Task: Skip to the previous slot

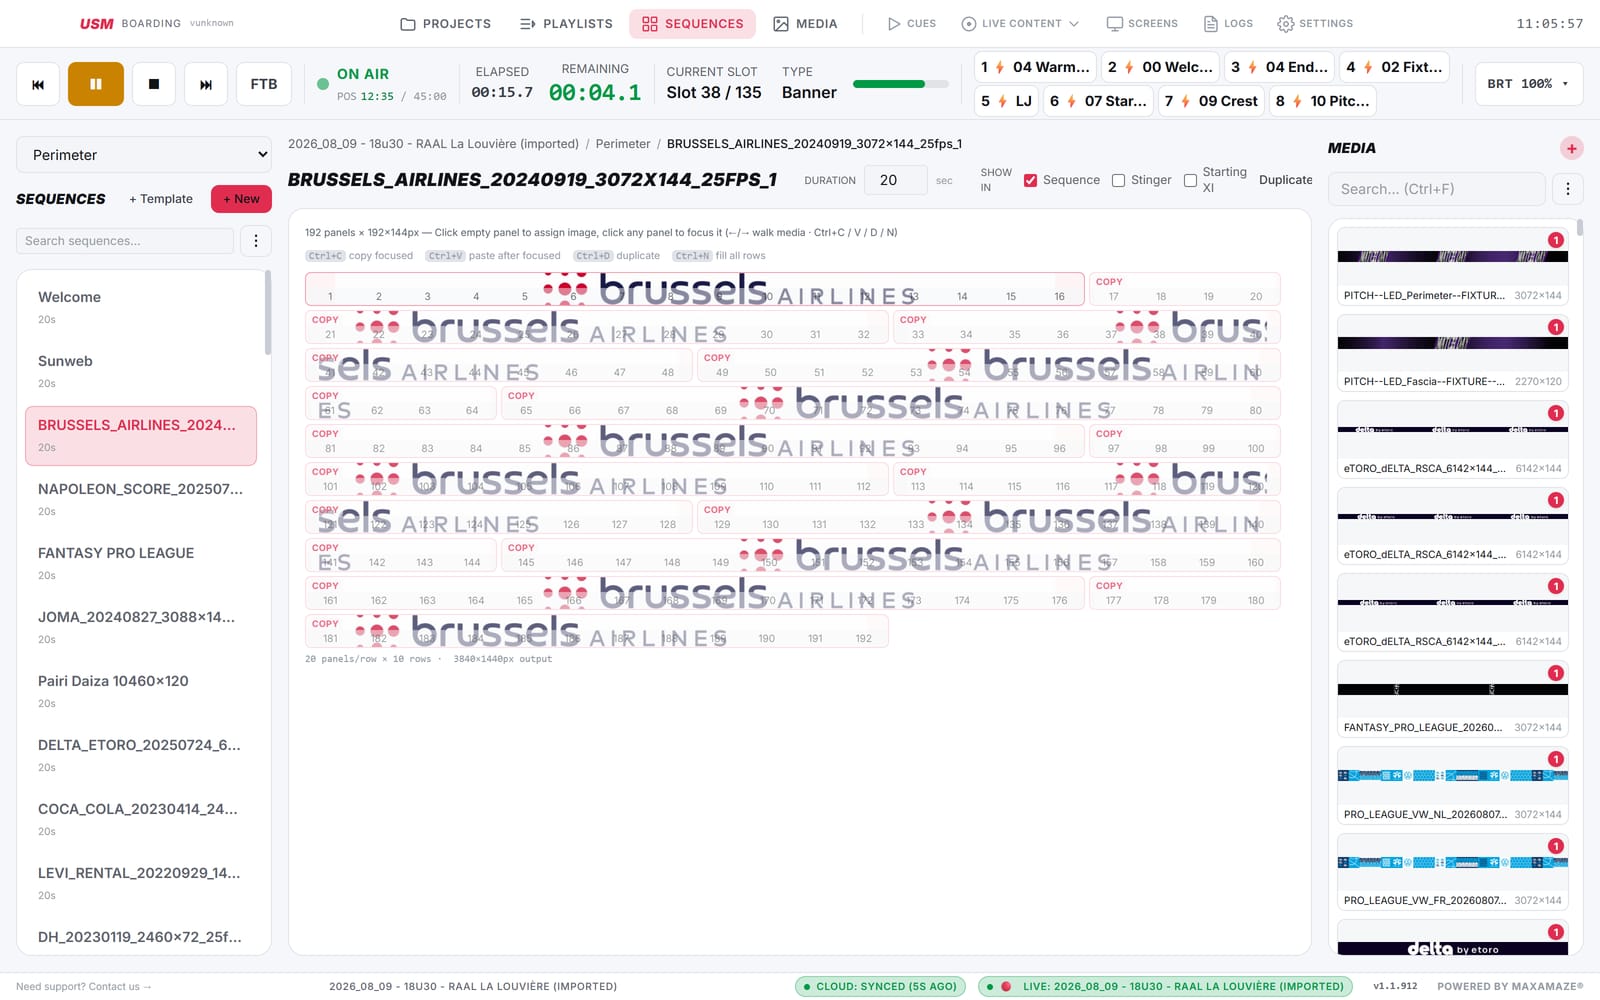Action: (38, 84)
